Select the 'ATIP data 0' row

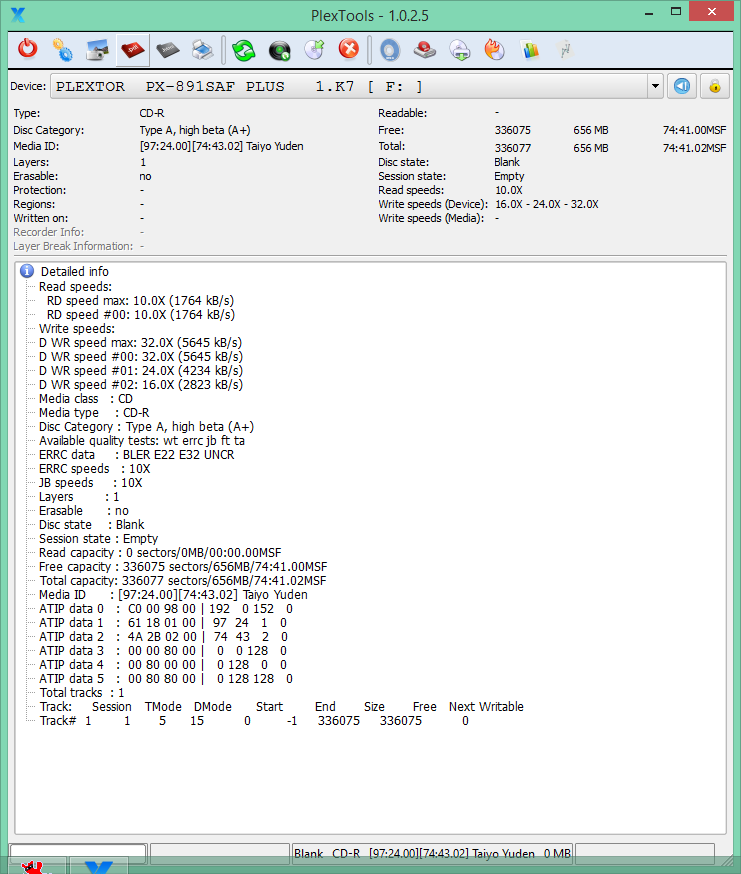coord(166,608)
